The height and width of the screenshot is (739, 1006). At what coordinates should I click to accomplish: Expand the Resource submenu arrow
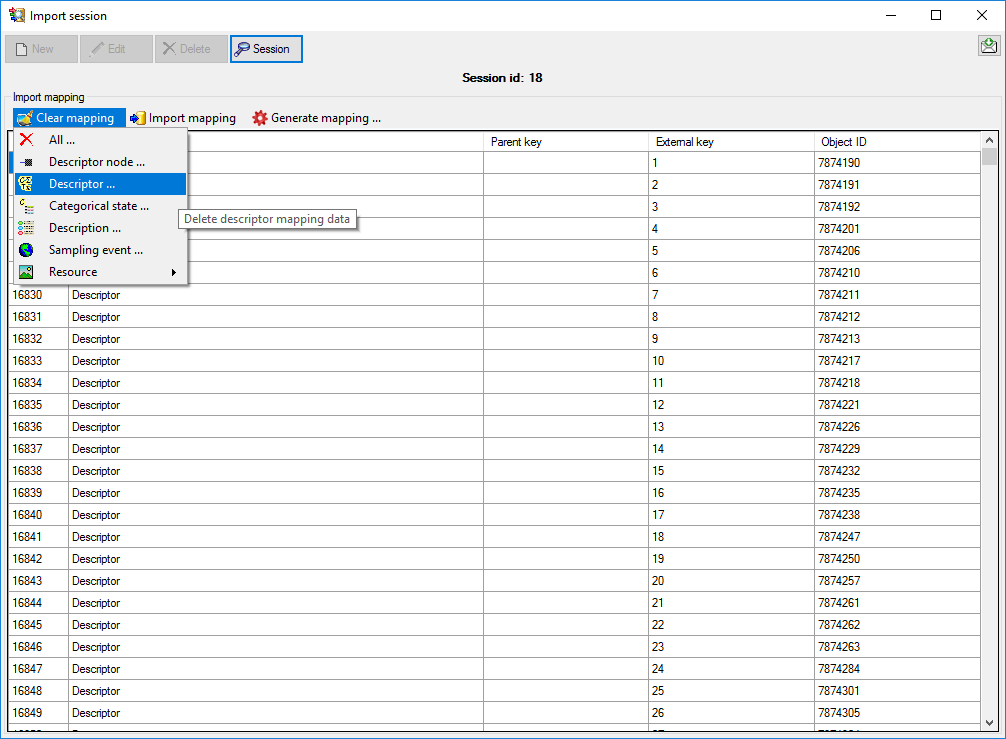pyautogui.click(x=173, y=272)
